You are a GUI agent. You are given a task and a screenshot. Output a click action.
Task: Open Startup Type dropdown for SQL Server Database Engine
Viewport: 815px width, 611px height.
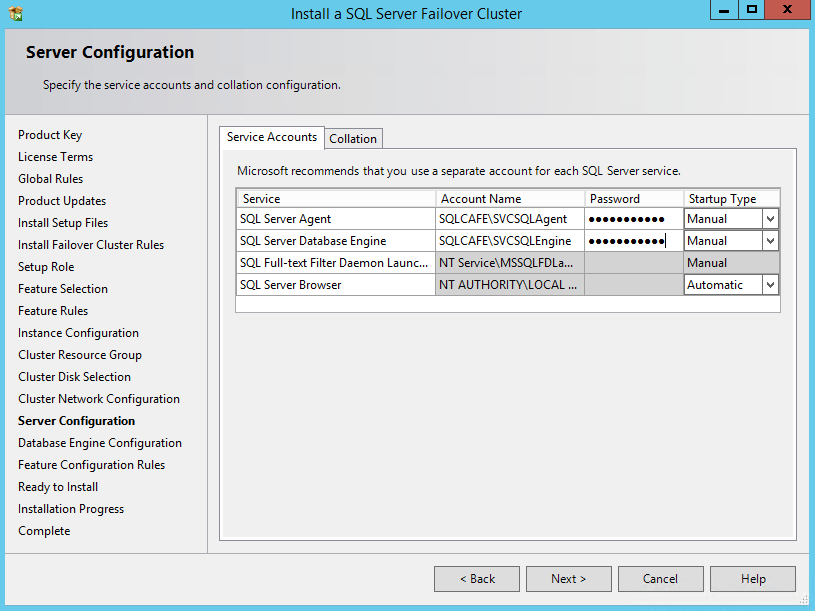pos(770,241)
